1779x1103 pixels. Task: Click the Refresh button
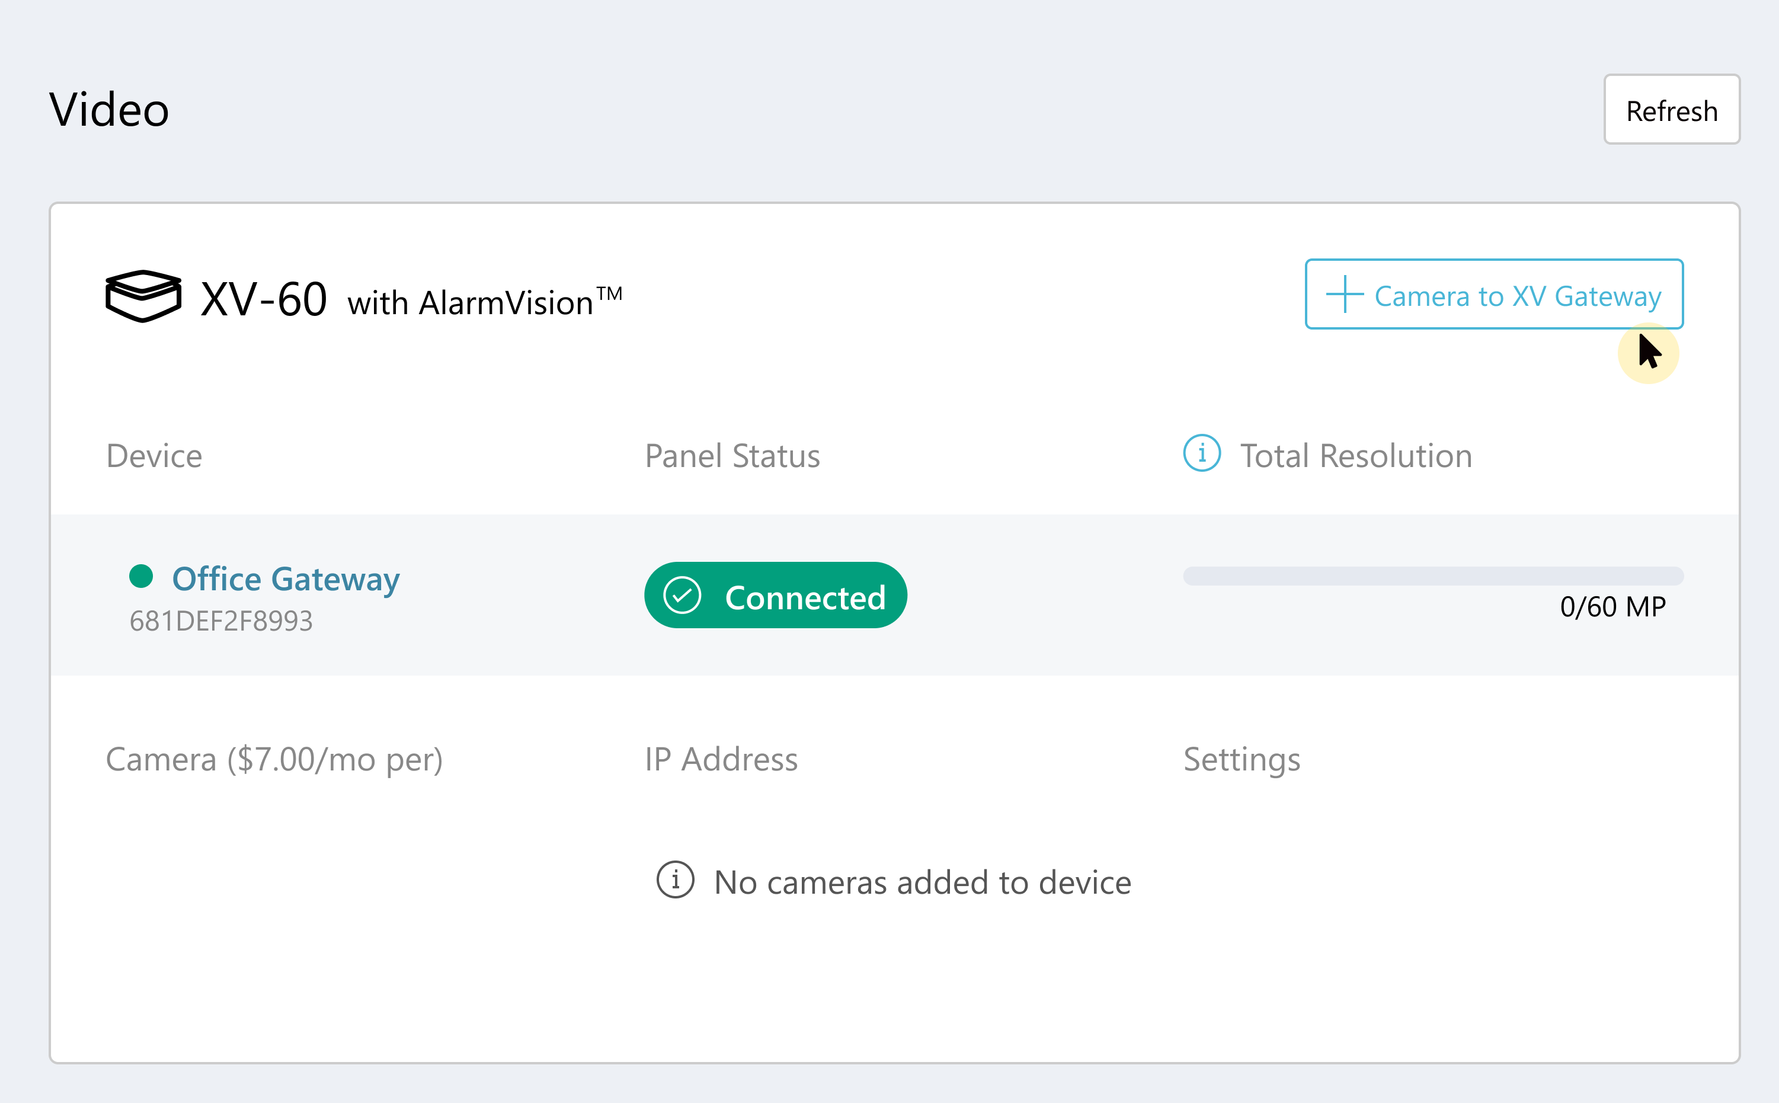[x=1671, y=110]
